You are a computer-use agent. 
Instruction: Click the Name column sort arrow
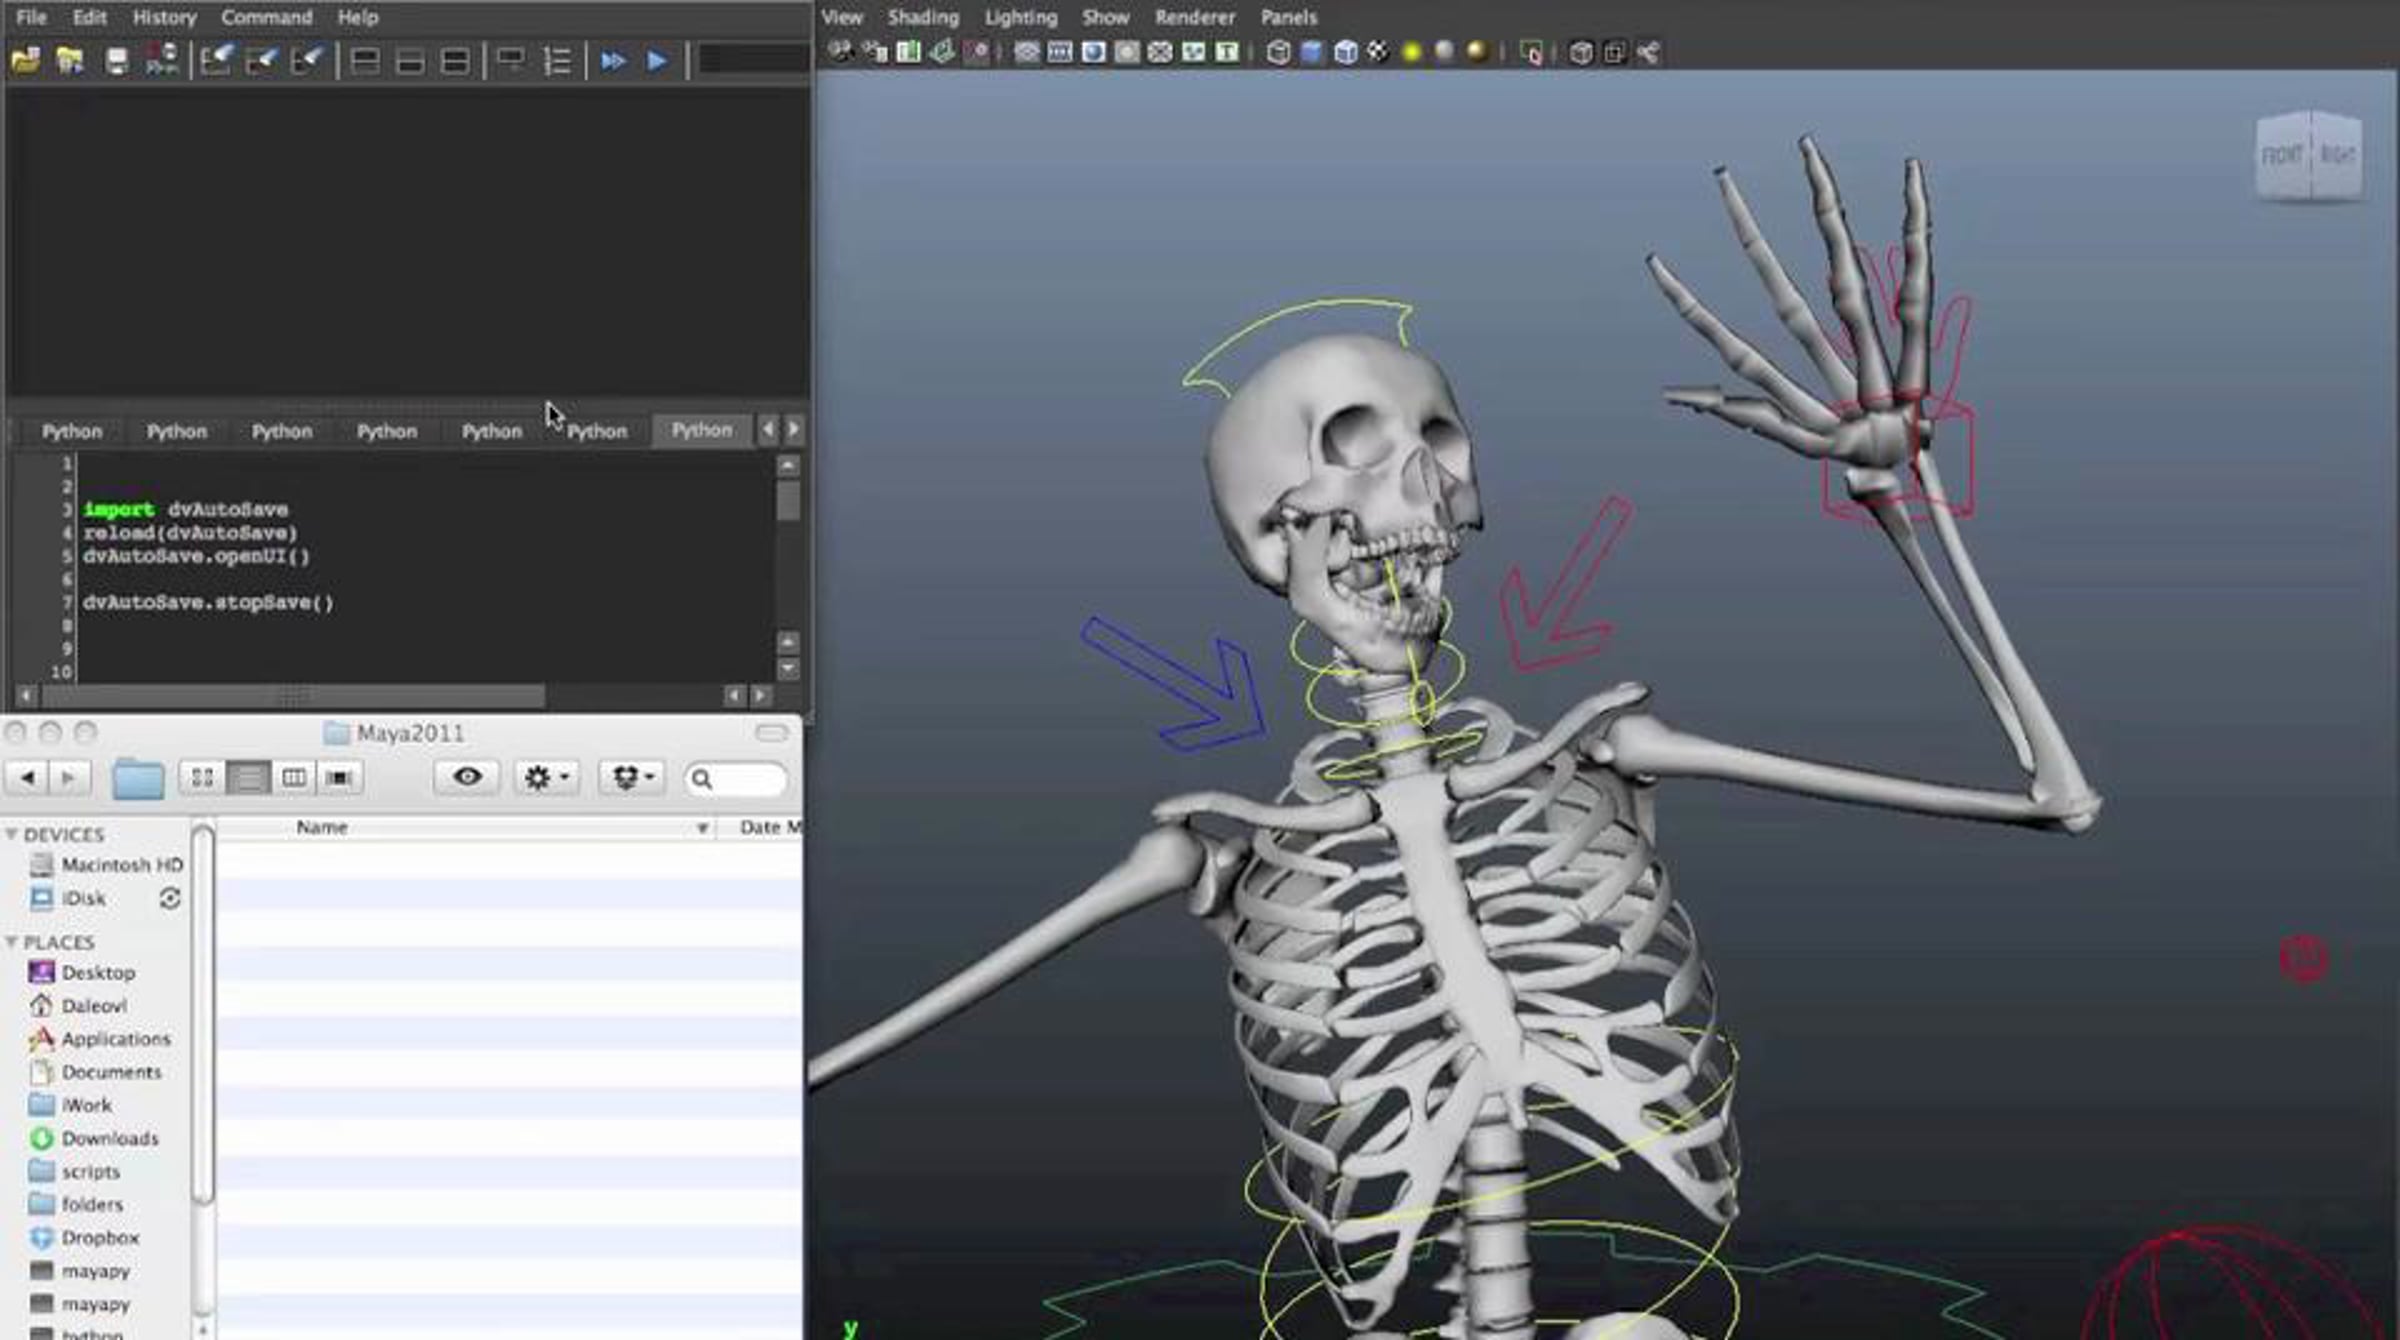(702, 828)
